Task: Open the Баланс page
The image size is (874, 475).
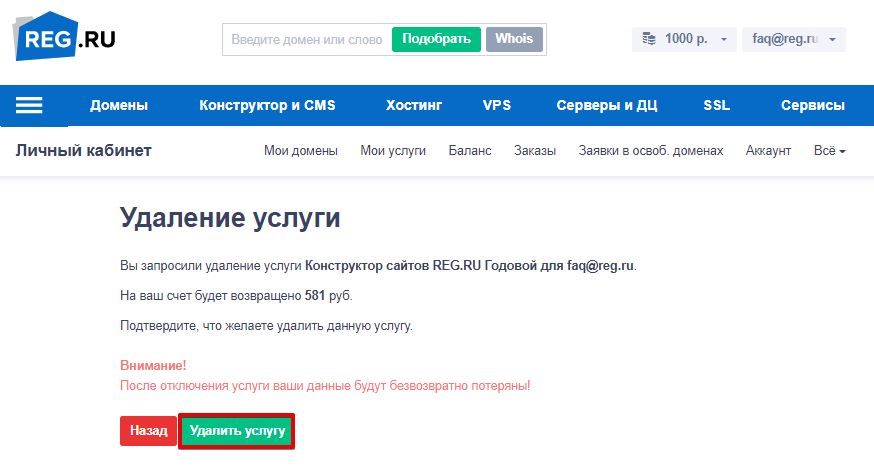Action: click(x=470, y=151)
